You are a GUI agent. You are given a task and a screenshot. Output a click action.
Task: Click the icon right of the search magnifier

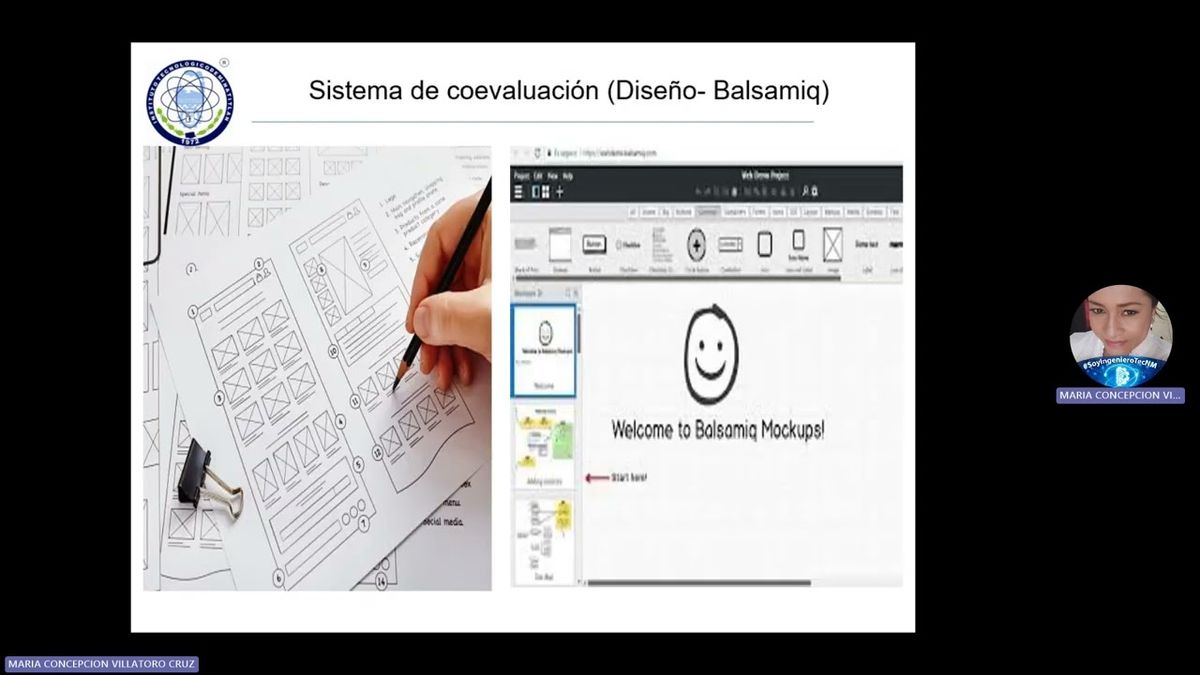815,191
